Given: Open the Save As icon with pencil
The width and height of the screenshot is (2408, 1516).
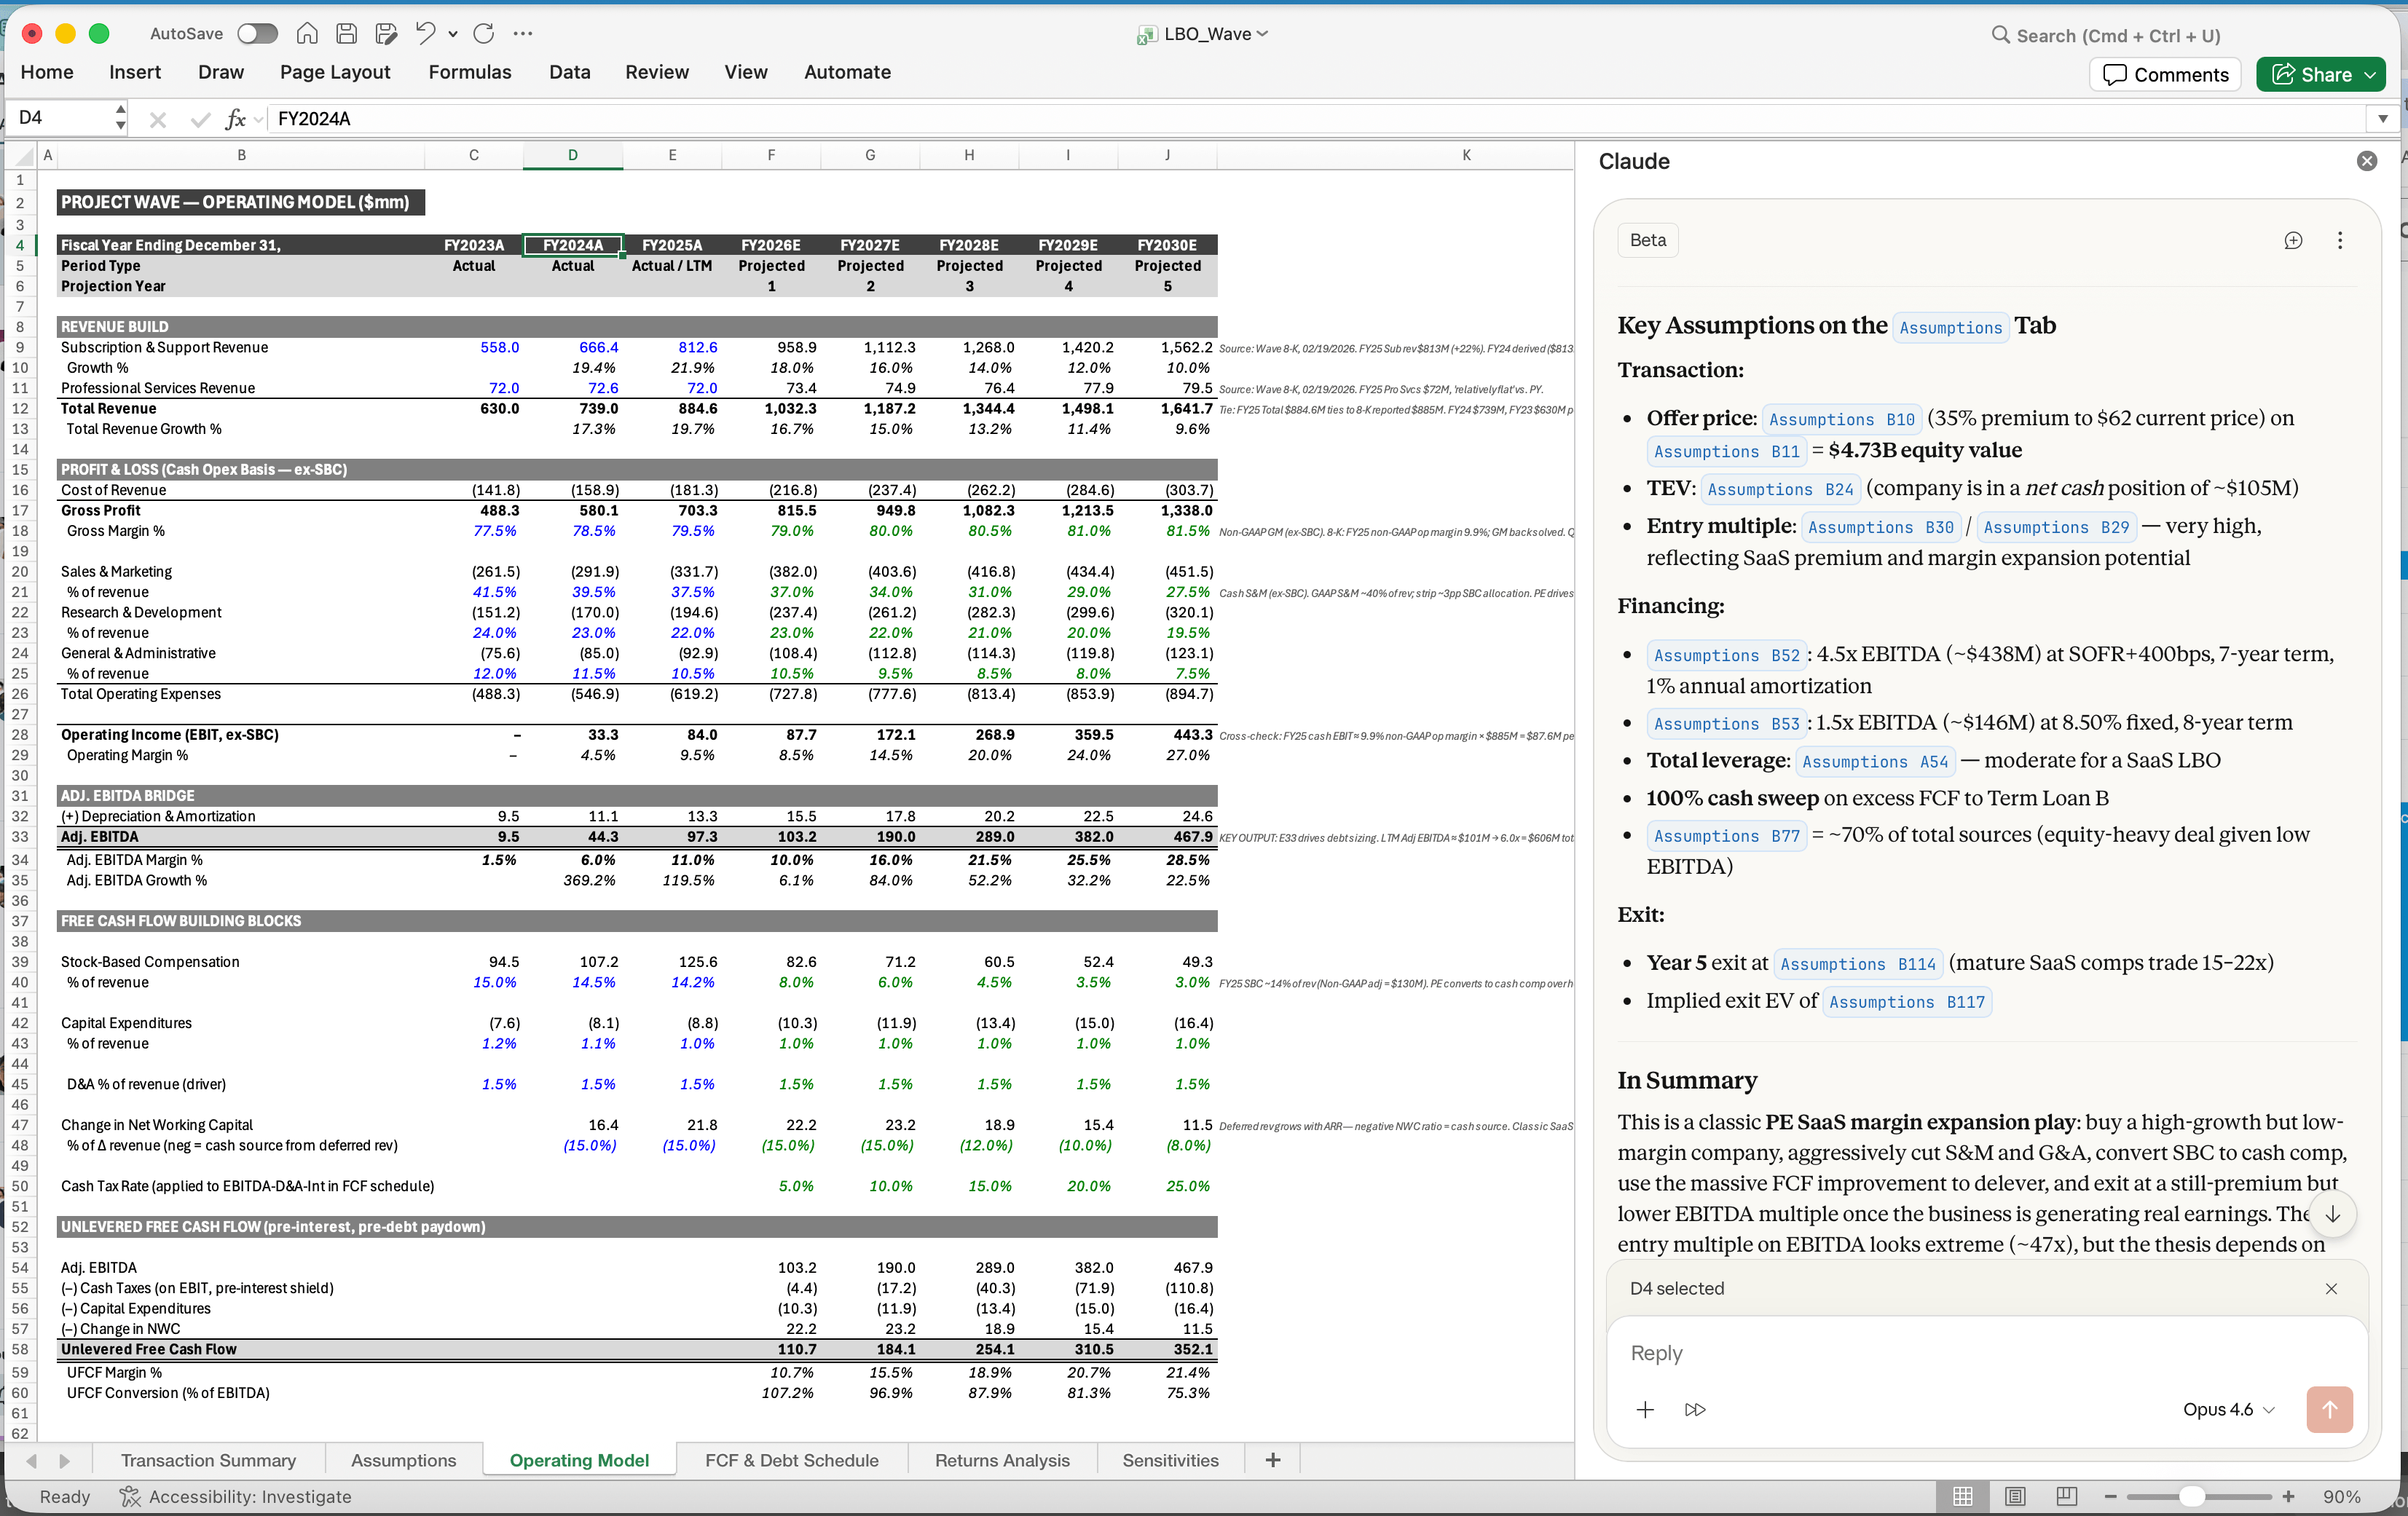Looking at the screenshot, I should 385,33.
